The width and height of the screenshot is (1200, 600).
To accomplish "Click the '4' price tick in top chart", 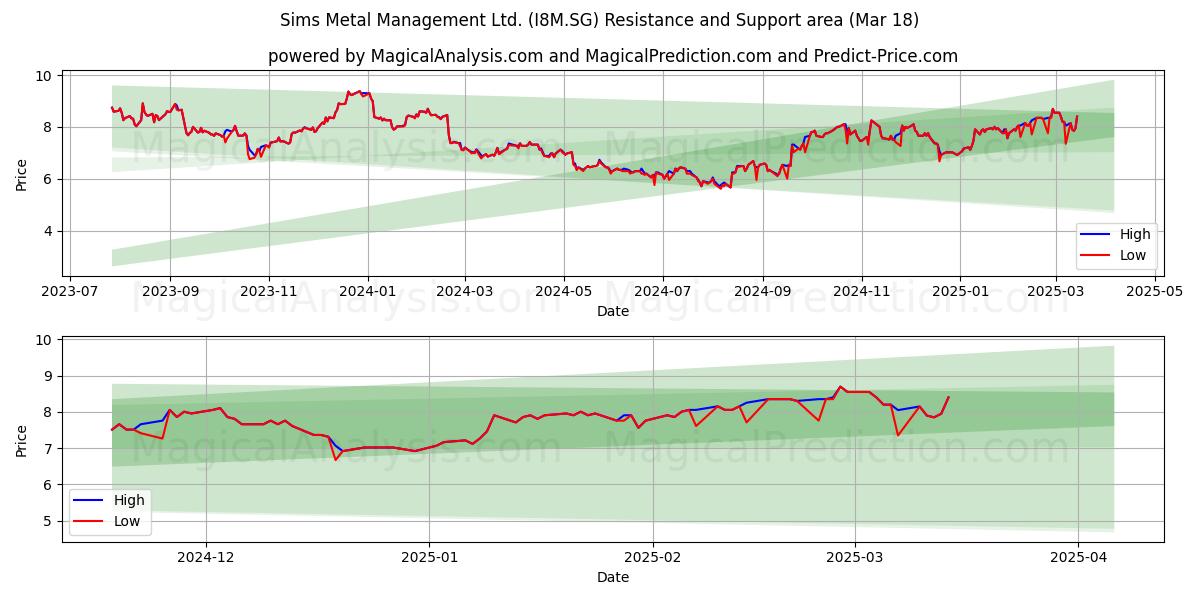I will pos(50,231).
